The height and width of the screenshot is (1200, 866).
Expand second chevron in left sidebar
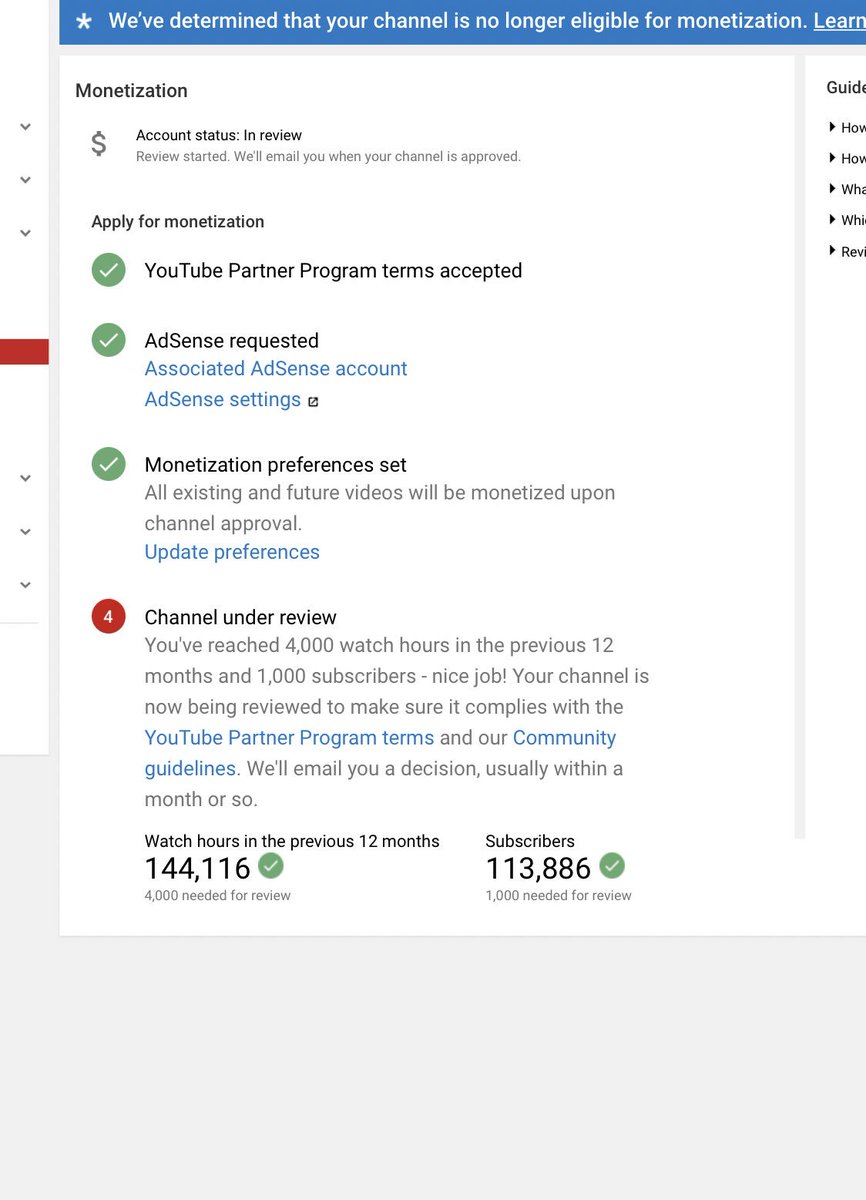click(25, 180)
